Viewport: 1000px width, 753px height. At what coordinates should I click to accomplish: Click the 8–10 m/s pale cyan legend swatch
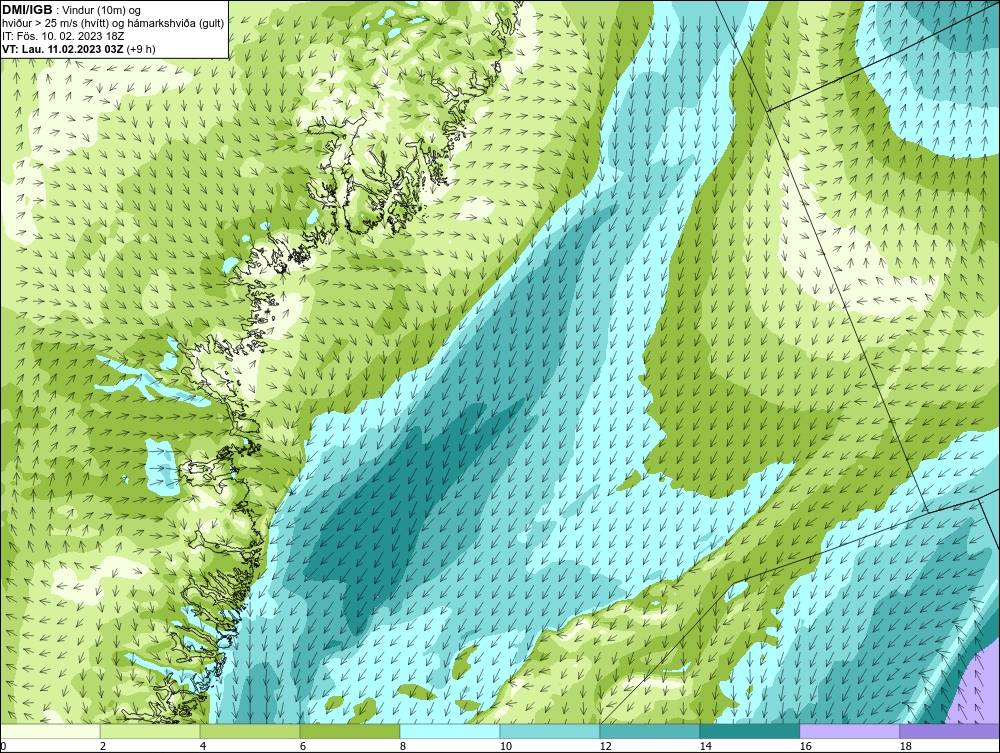(x=450, y=731)
